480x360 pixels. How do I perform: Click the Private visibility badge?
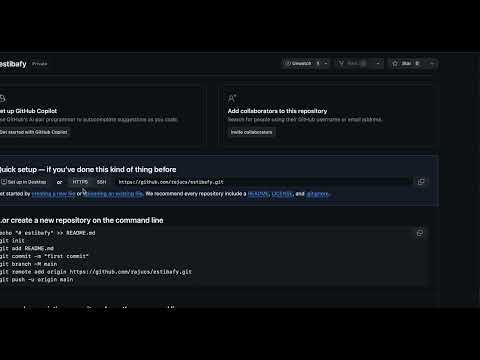pos(40,64)
